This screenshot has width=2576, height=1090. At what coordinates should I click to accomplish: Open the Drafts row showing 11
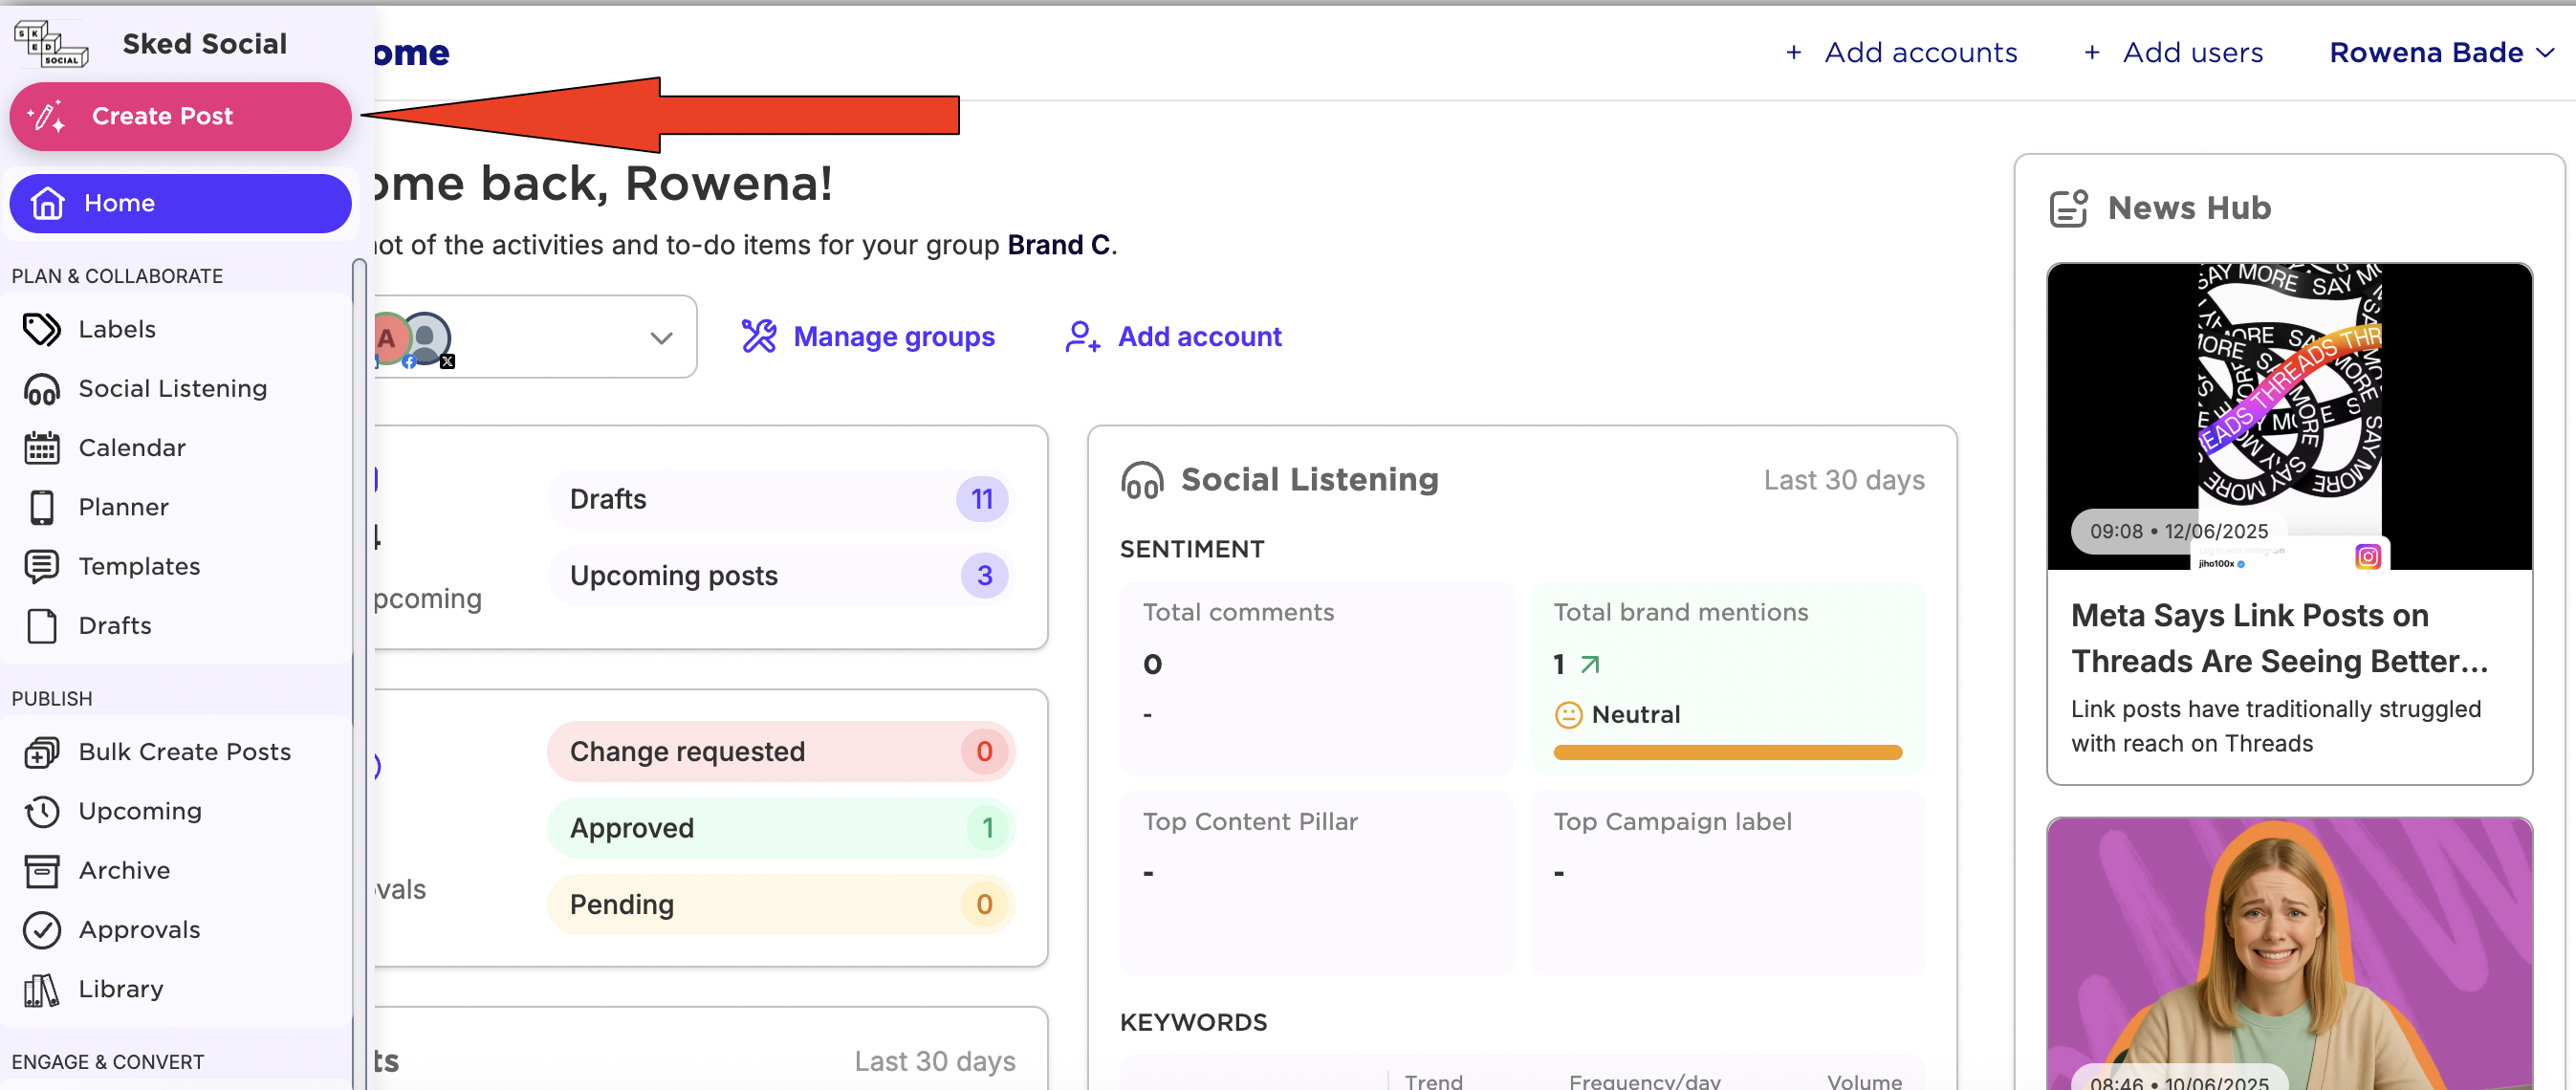781,499
